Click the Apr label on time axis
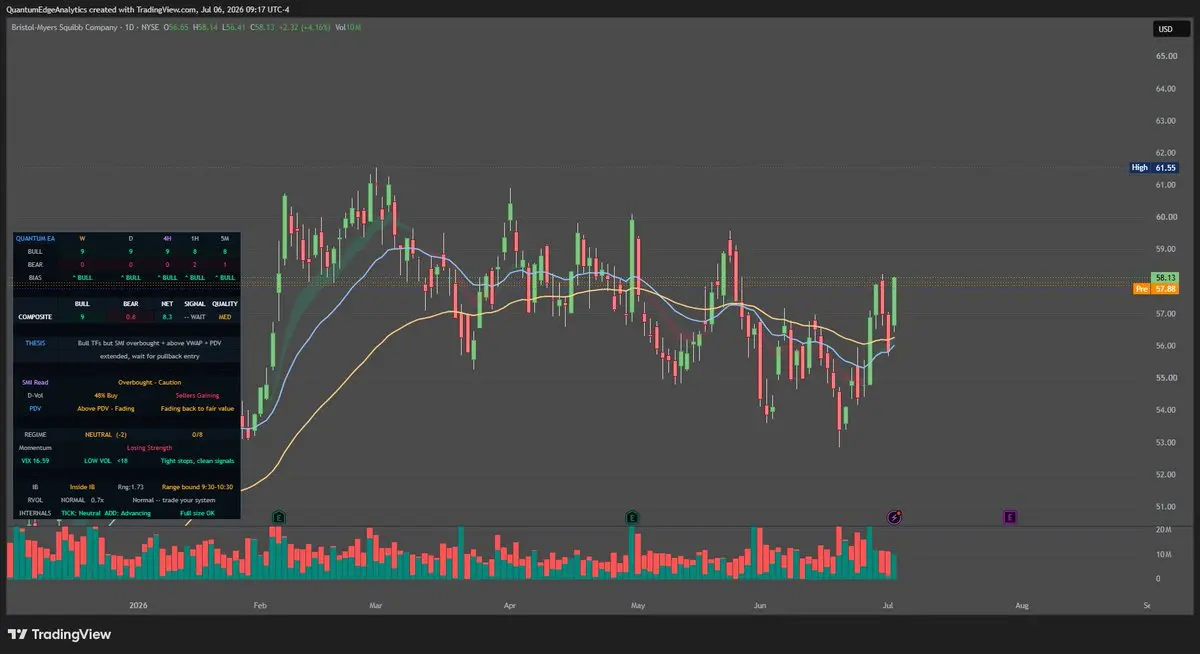The image size is (1200, 654). (x=509, y=605)
